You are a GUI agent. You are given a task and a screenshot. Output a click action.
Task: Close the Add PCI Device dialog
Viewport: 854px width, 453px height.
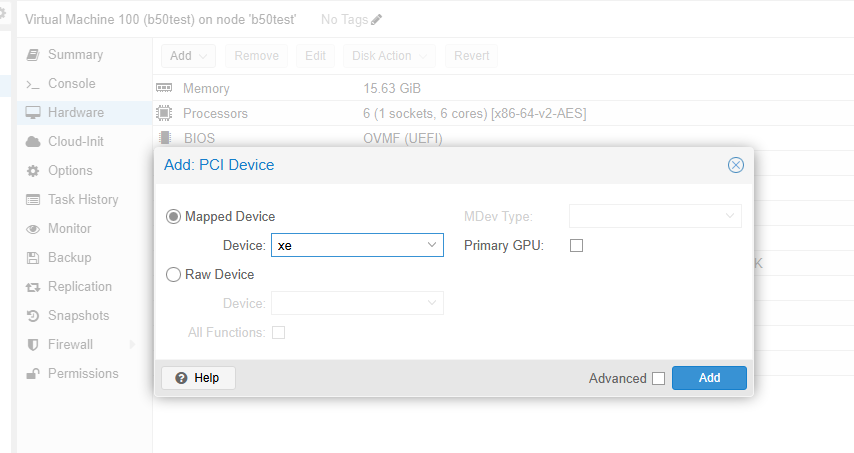(736, 165)
